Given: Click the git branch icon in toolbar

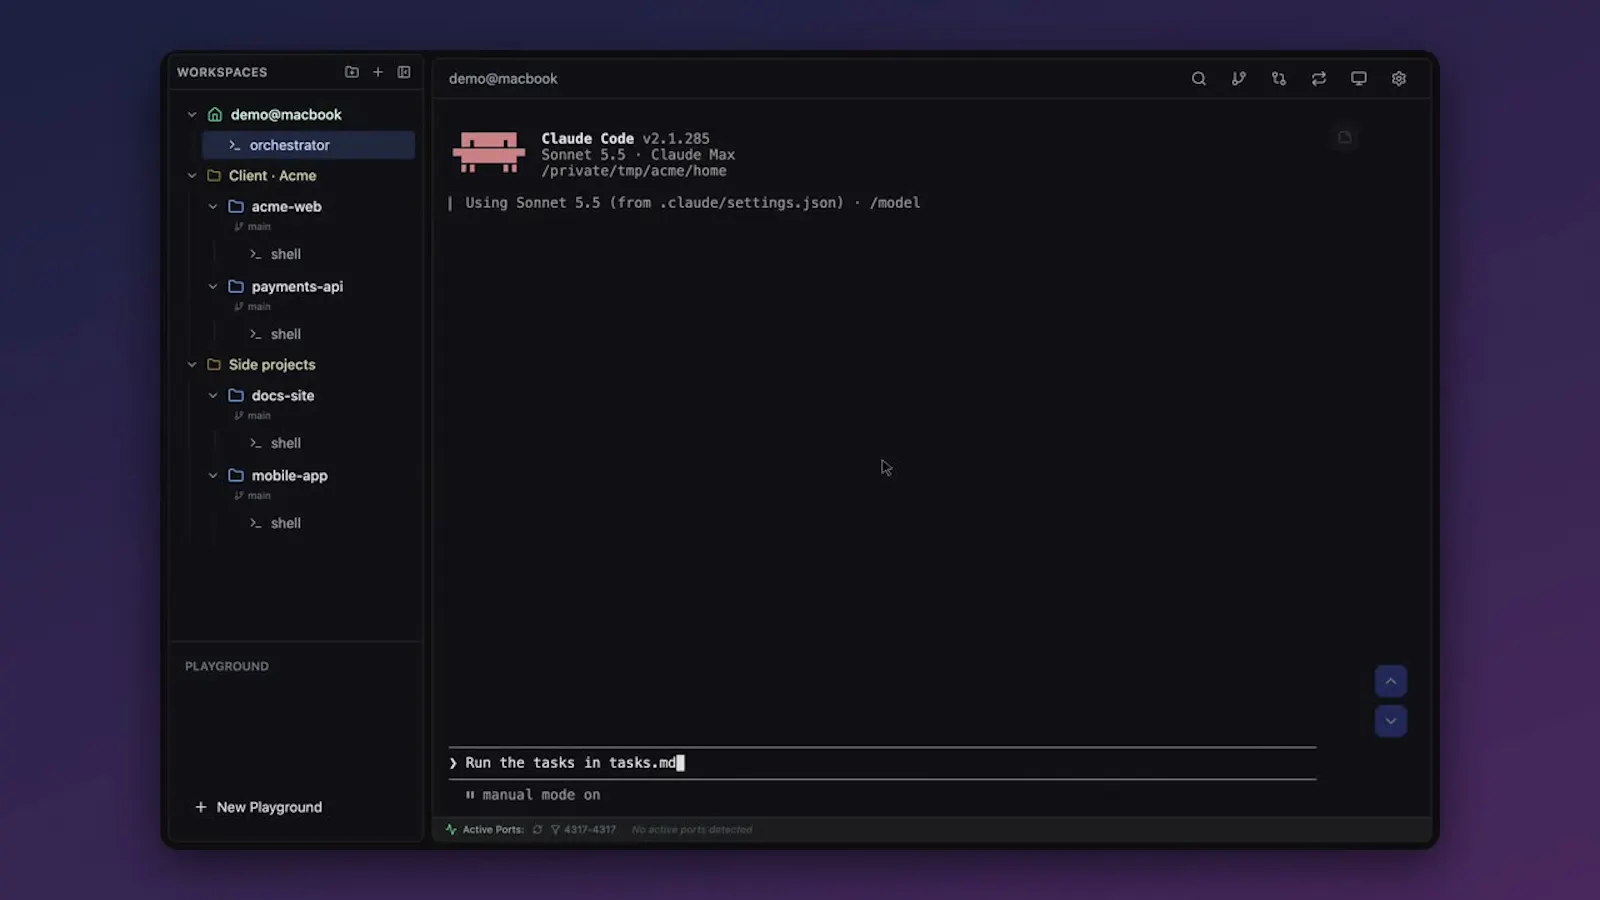Looking at the screenshot, I should [1238, 78].
